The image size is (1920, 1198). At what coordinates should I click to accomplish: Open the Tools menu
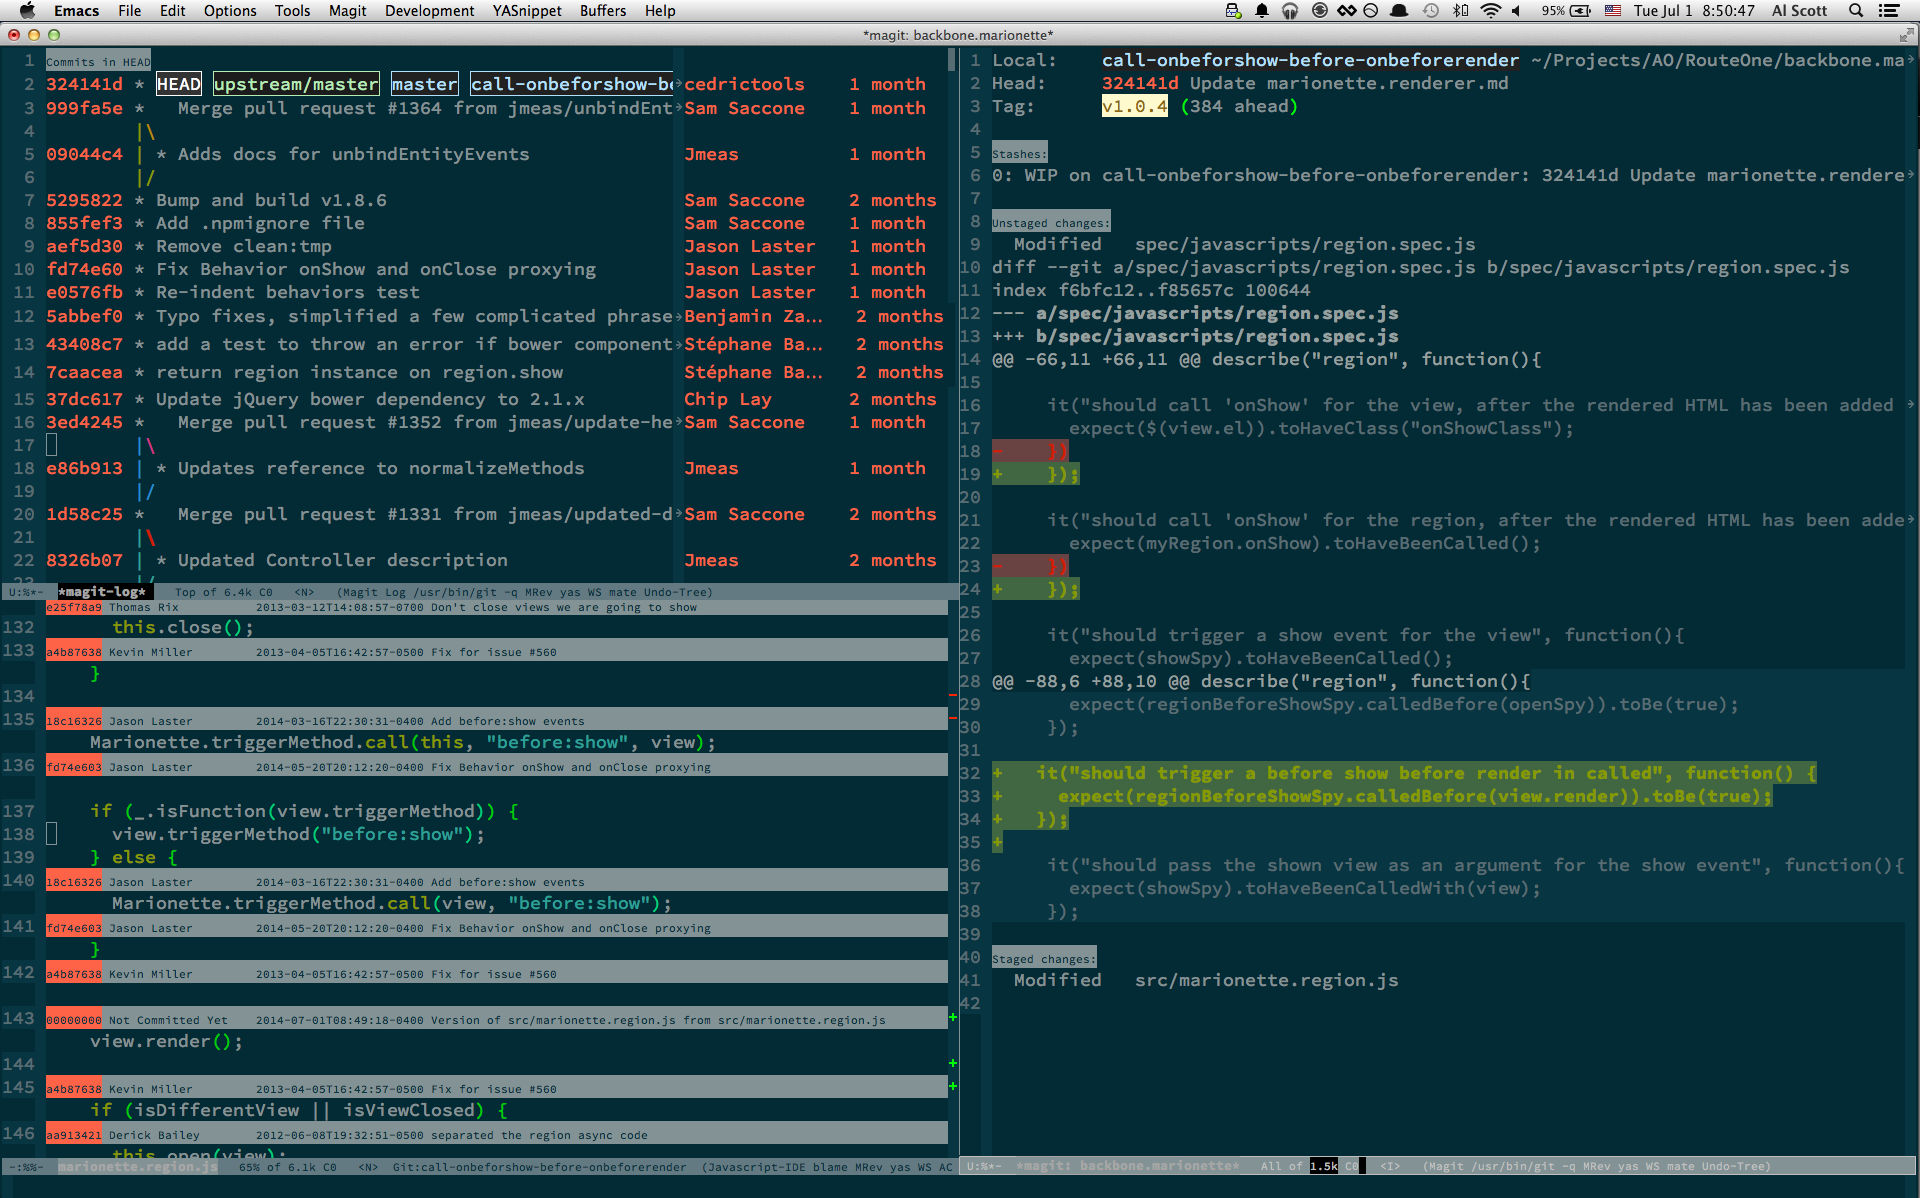point(293,11)
